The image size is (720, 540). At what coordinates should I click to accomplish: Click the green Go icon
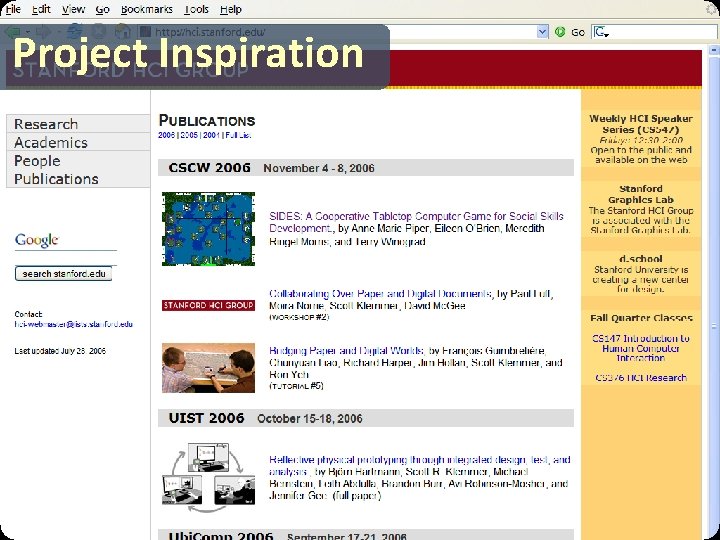pos(560,32)
